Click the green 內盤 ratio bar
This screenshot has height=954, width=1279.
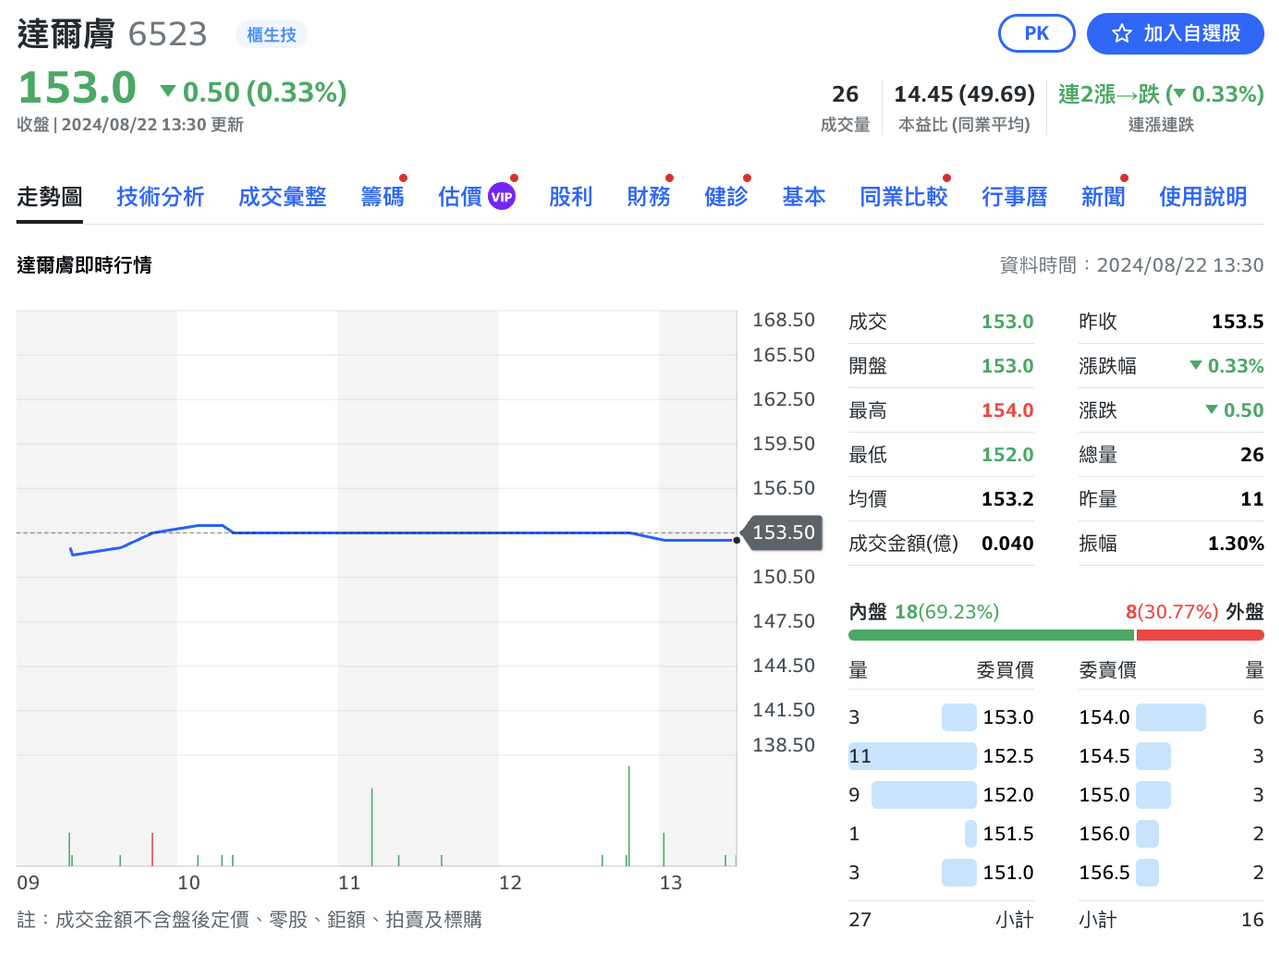[x=991, y=635]
